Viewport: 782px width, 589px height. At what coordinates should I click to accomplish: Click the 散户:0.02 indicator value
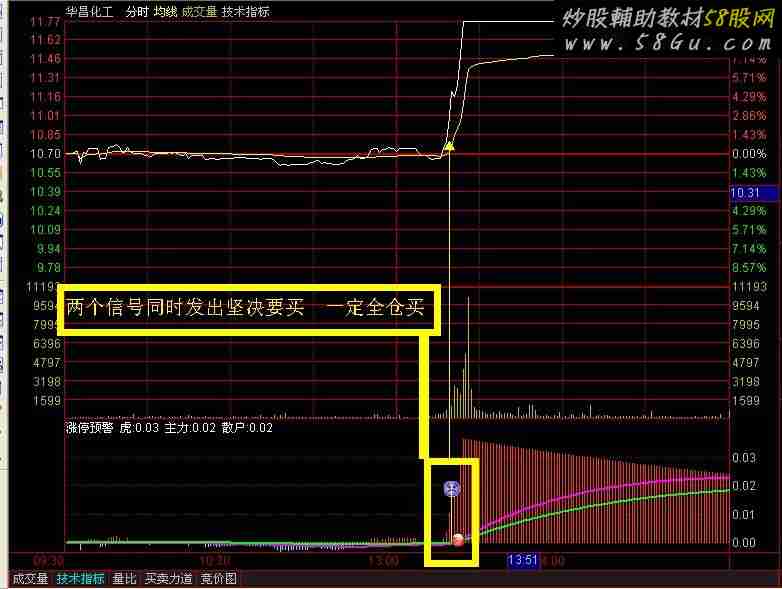247,428
